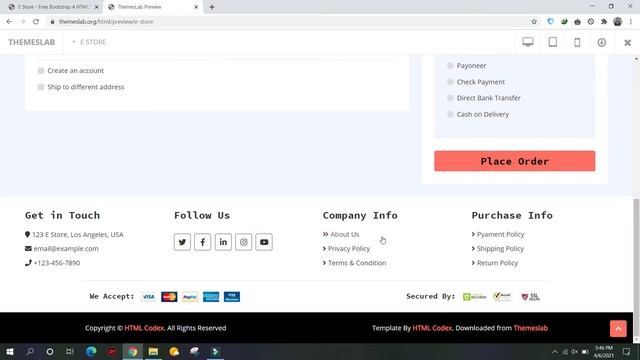Select Cash on Delivery option
Screen dimensions: 640x360
(450, 114)
